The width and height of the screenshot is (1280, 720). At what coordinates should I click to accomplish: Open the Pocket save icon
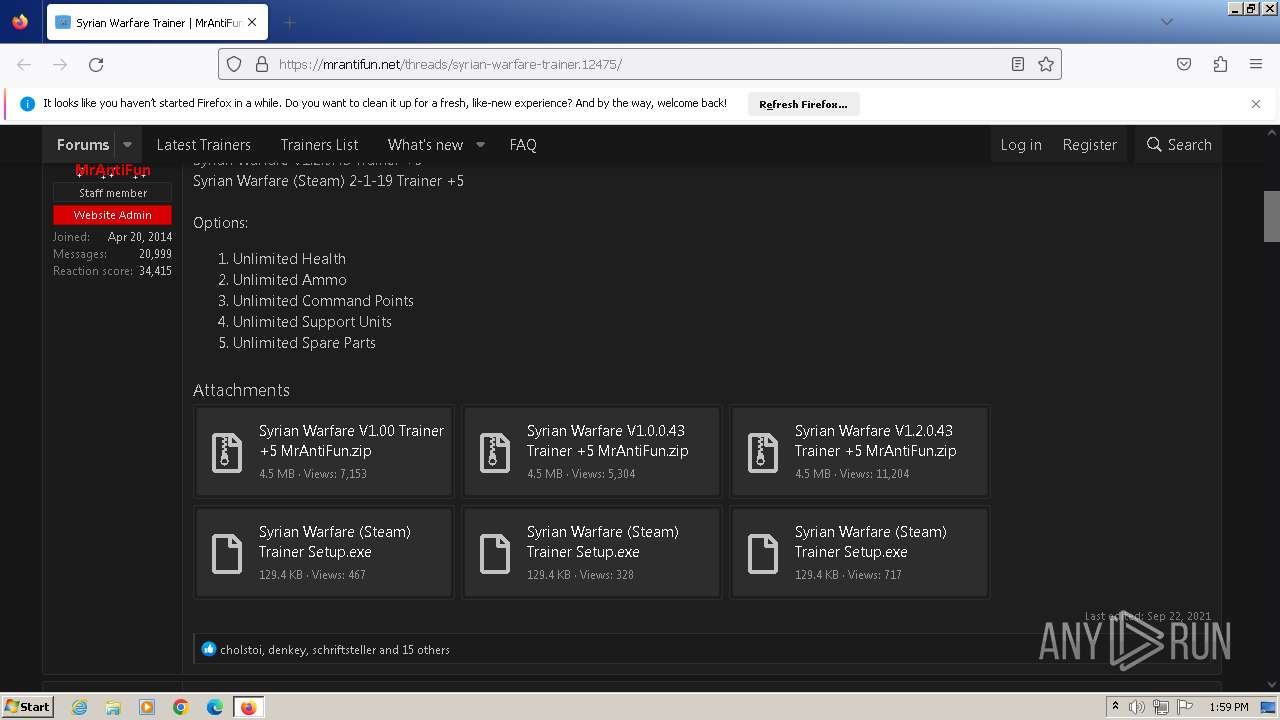point(1184,64)
